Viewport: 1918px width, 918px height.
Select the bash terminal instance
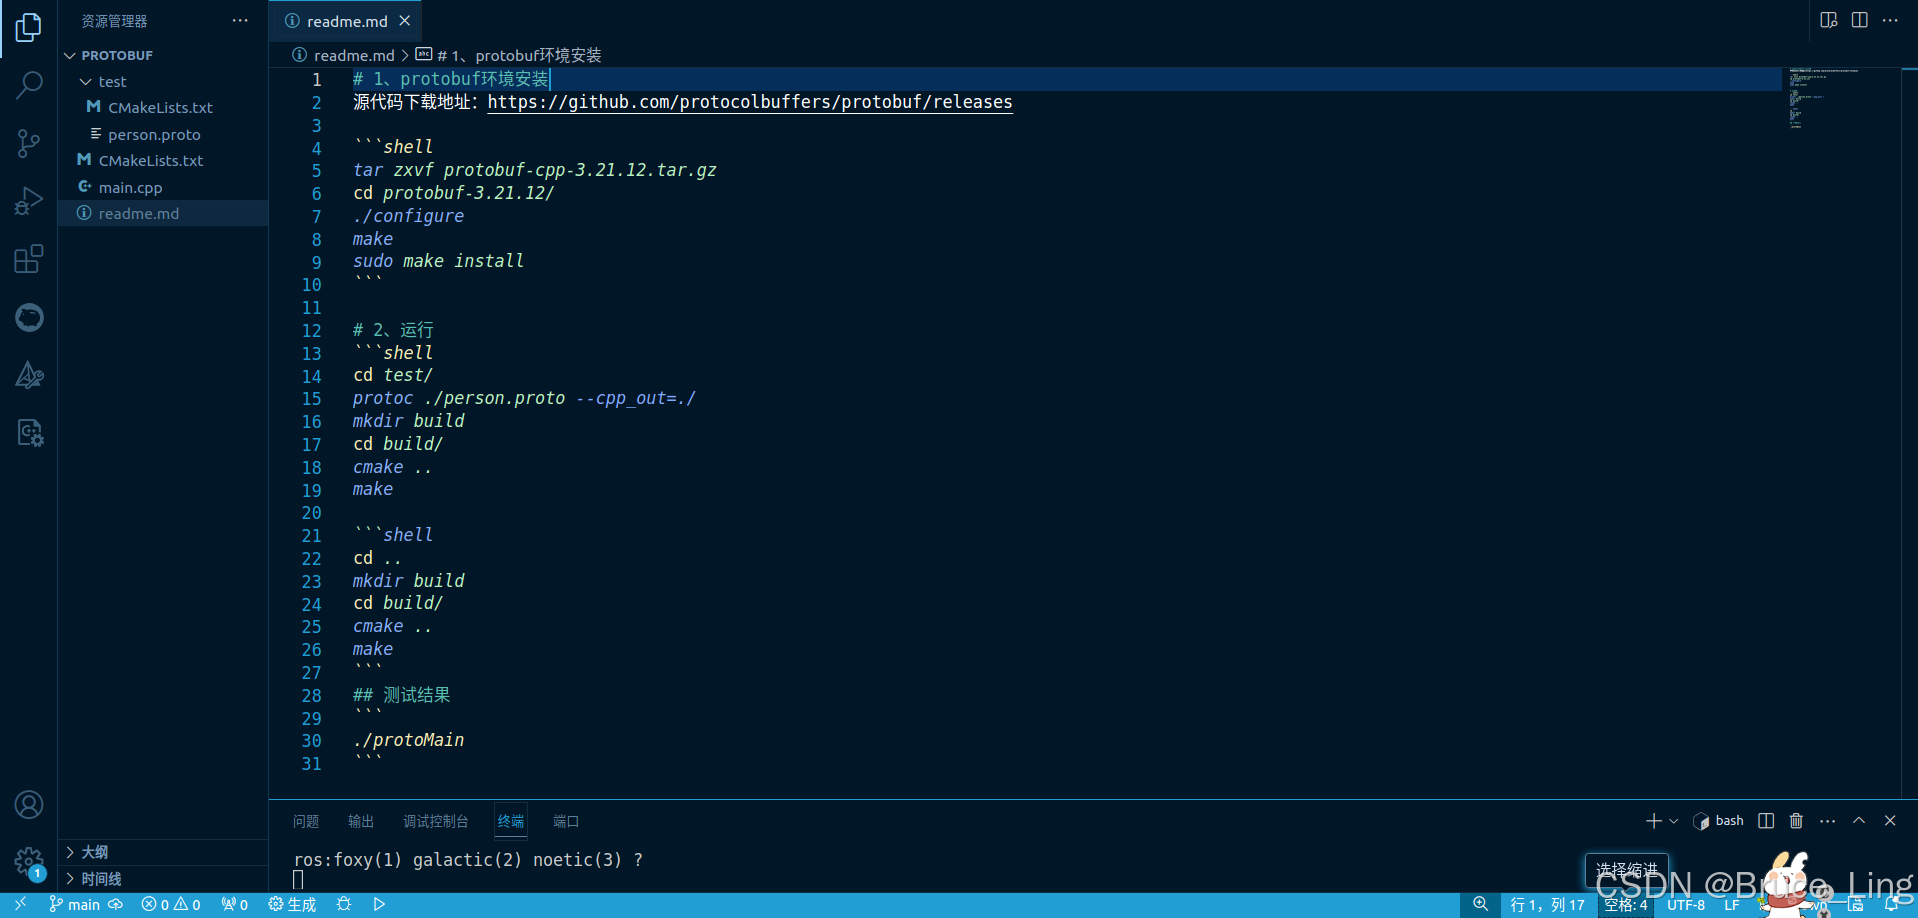(1718, 821)
